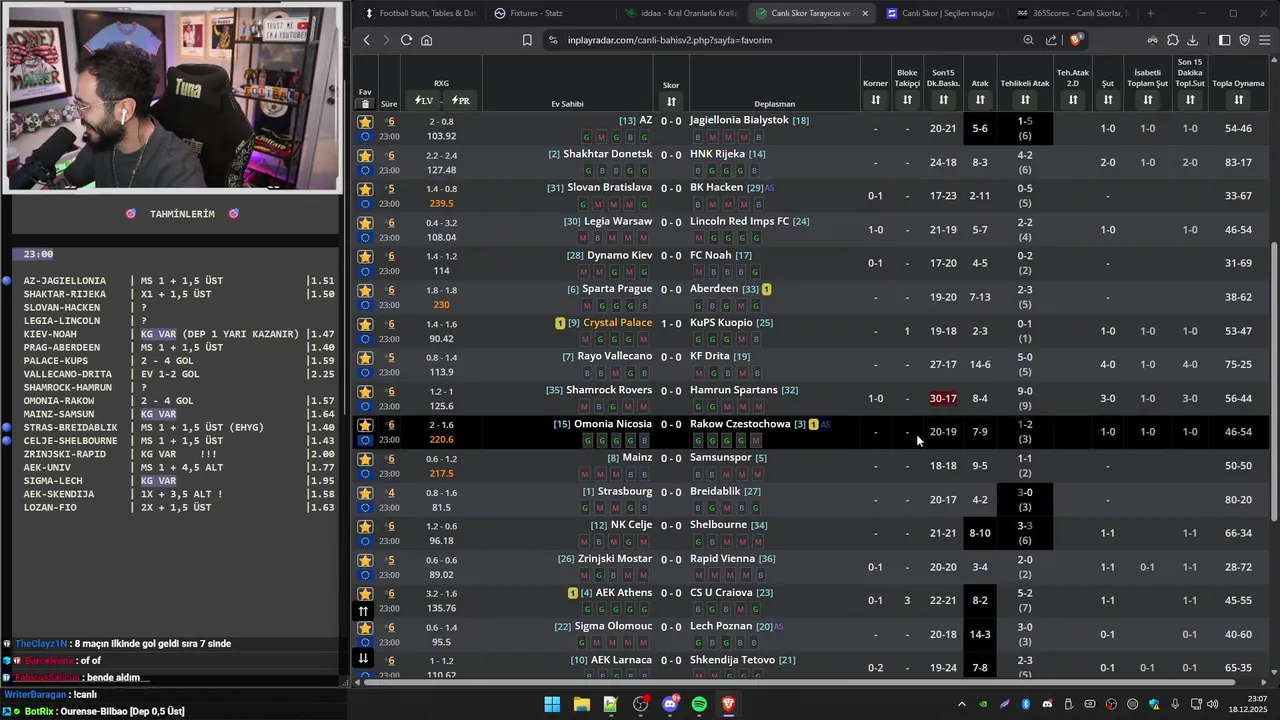
Task: Toggle favorite star for Slovan Bratislava row
Action: click(365, 189)
